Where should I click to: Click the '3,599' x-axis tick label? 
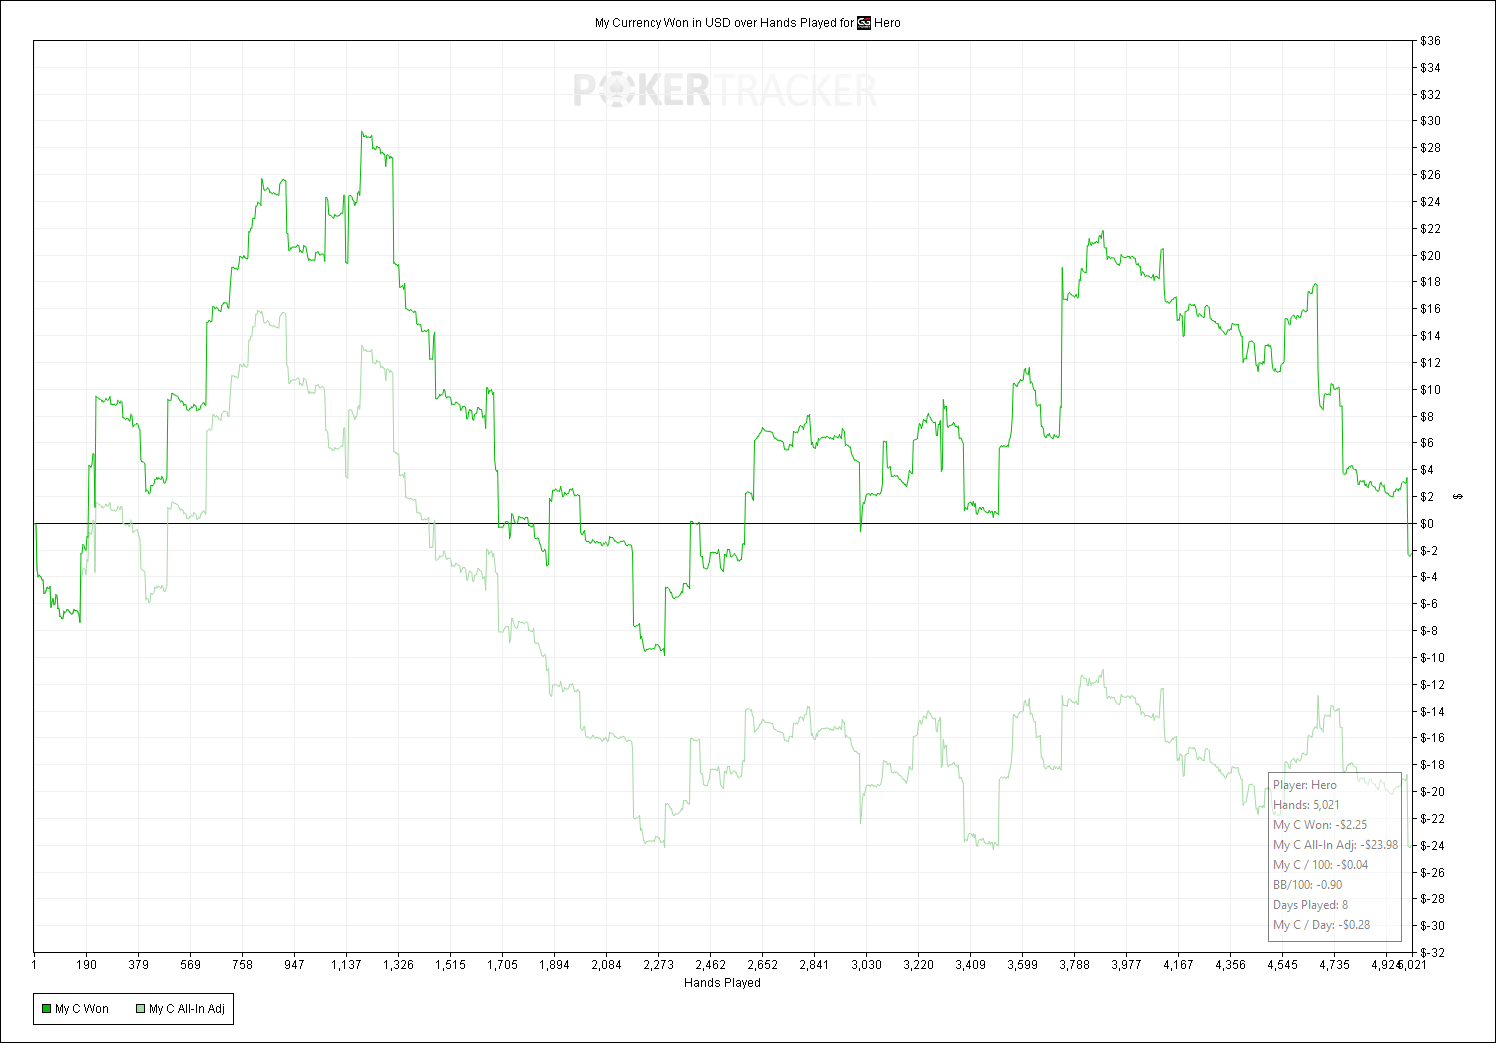[x=1023, y=965]
